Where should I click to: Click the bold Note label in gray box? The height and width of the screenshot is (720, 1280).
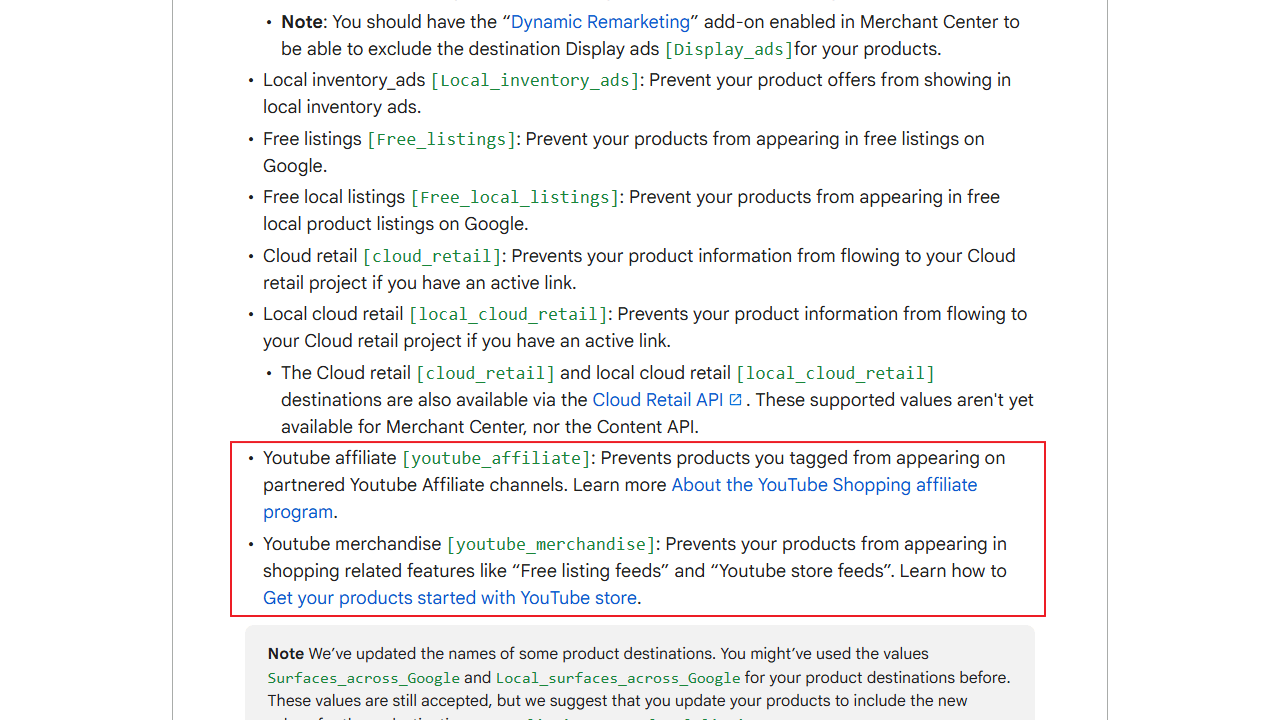pyautogui.click(x=285, y=654)
